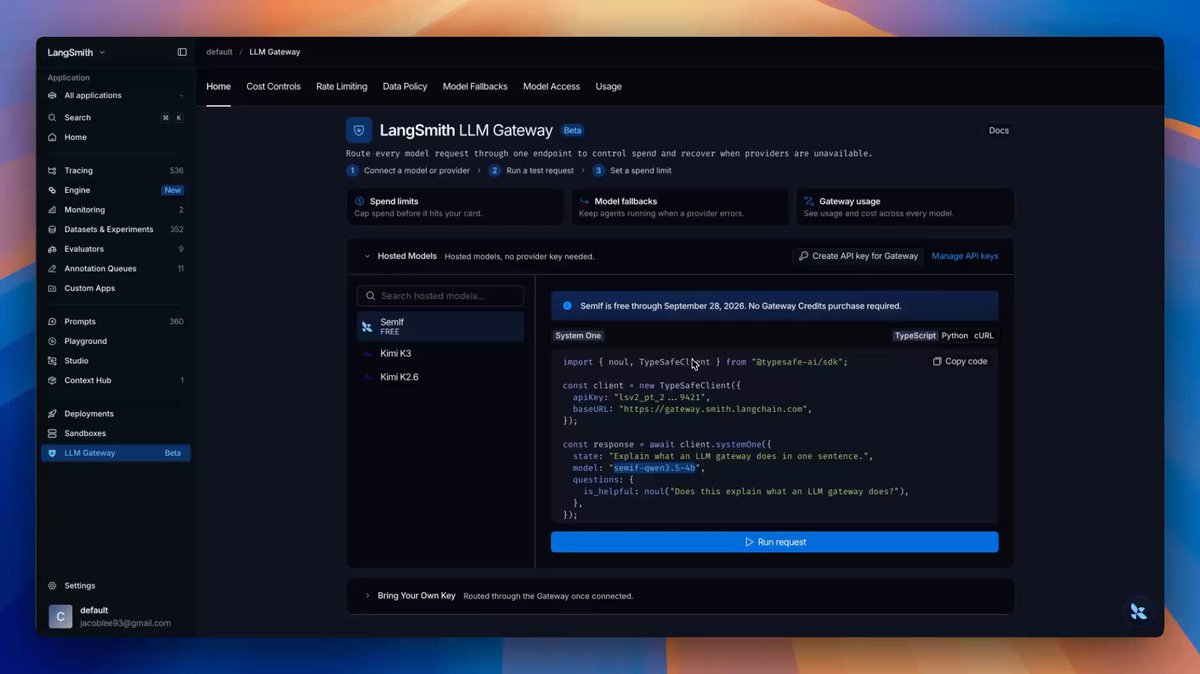The image size is (1200, 674).
Task: Switch code sample to Python
Action: click(x=955, y=336)
